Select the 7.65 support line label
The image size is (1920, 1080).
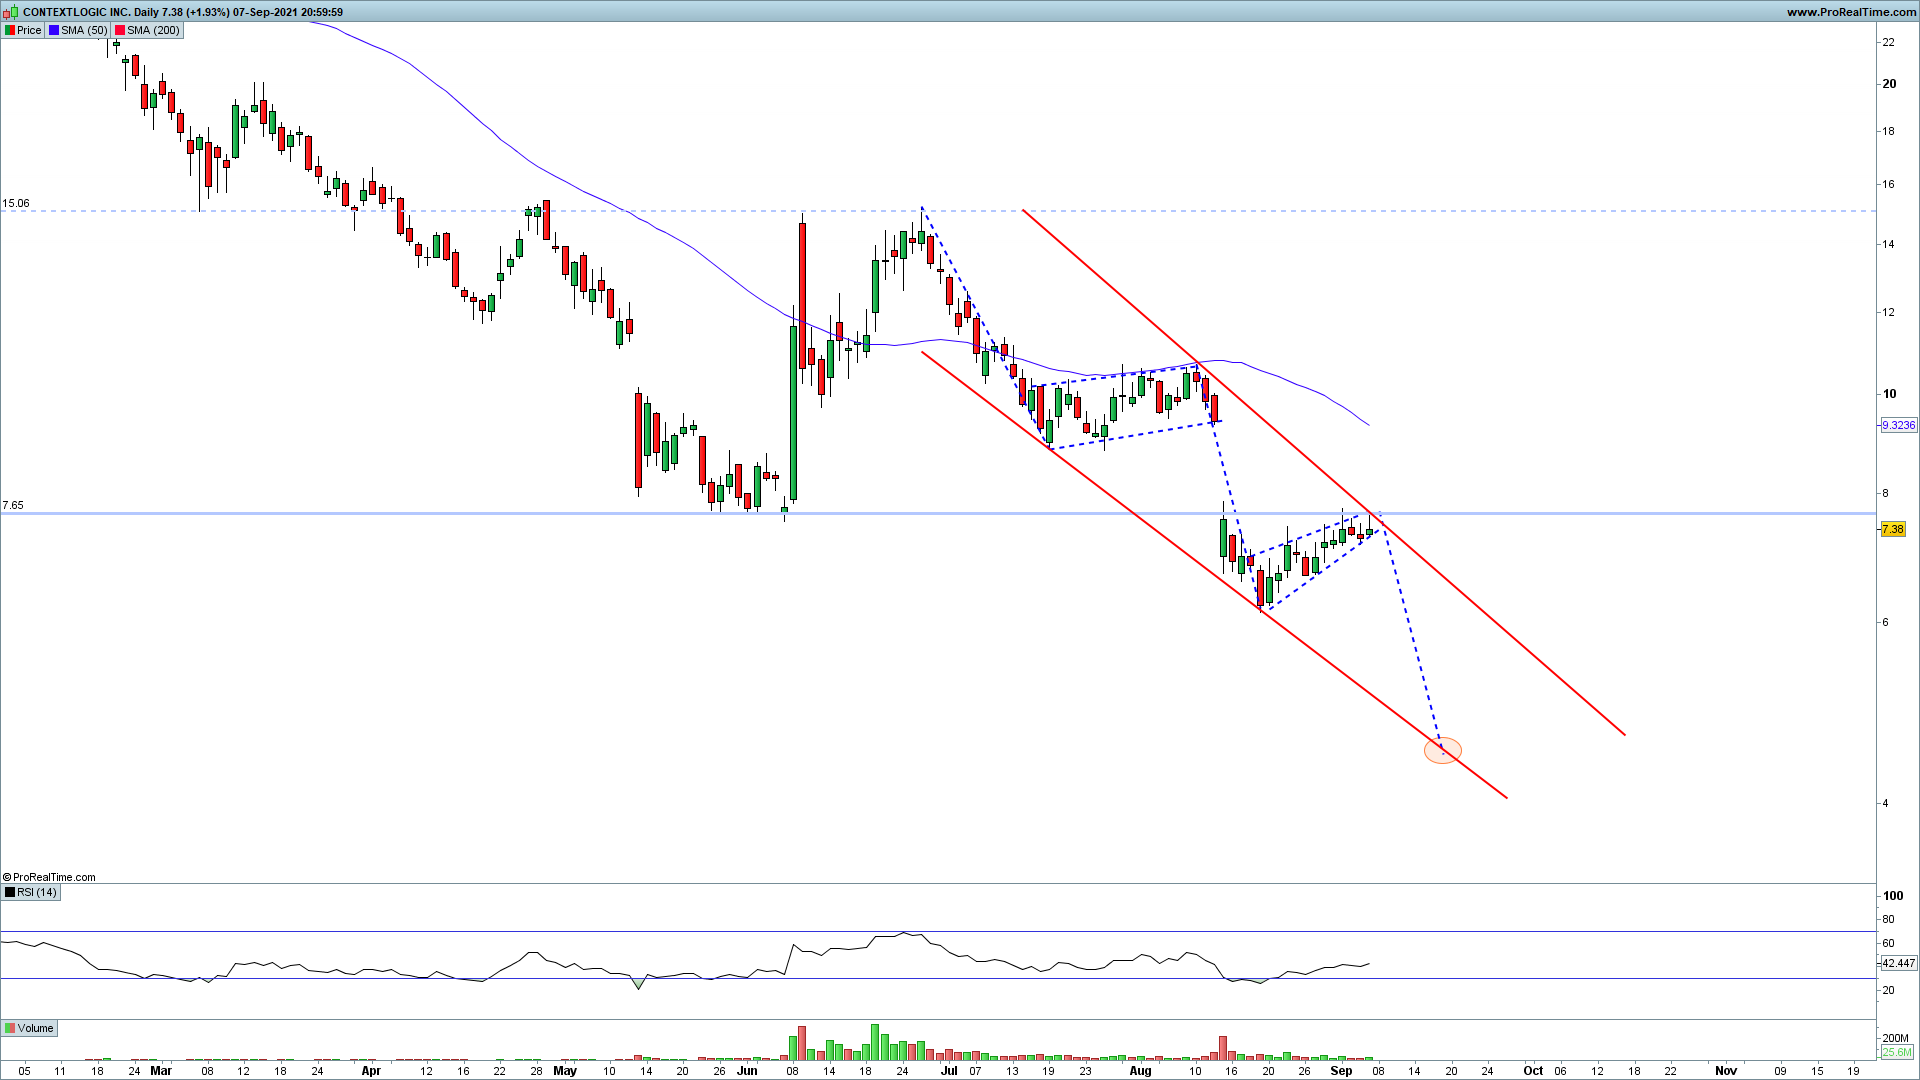[13, 505]
